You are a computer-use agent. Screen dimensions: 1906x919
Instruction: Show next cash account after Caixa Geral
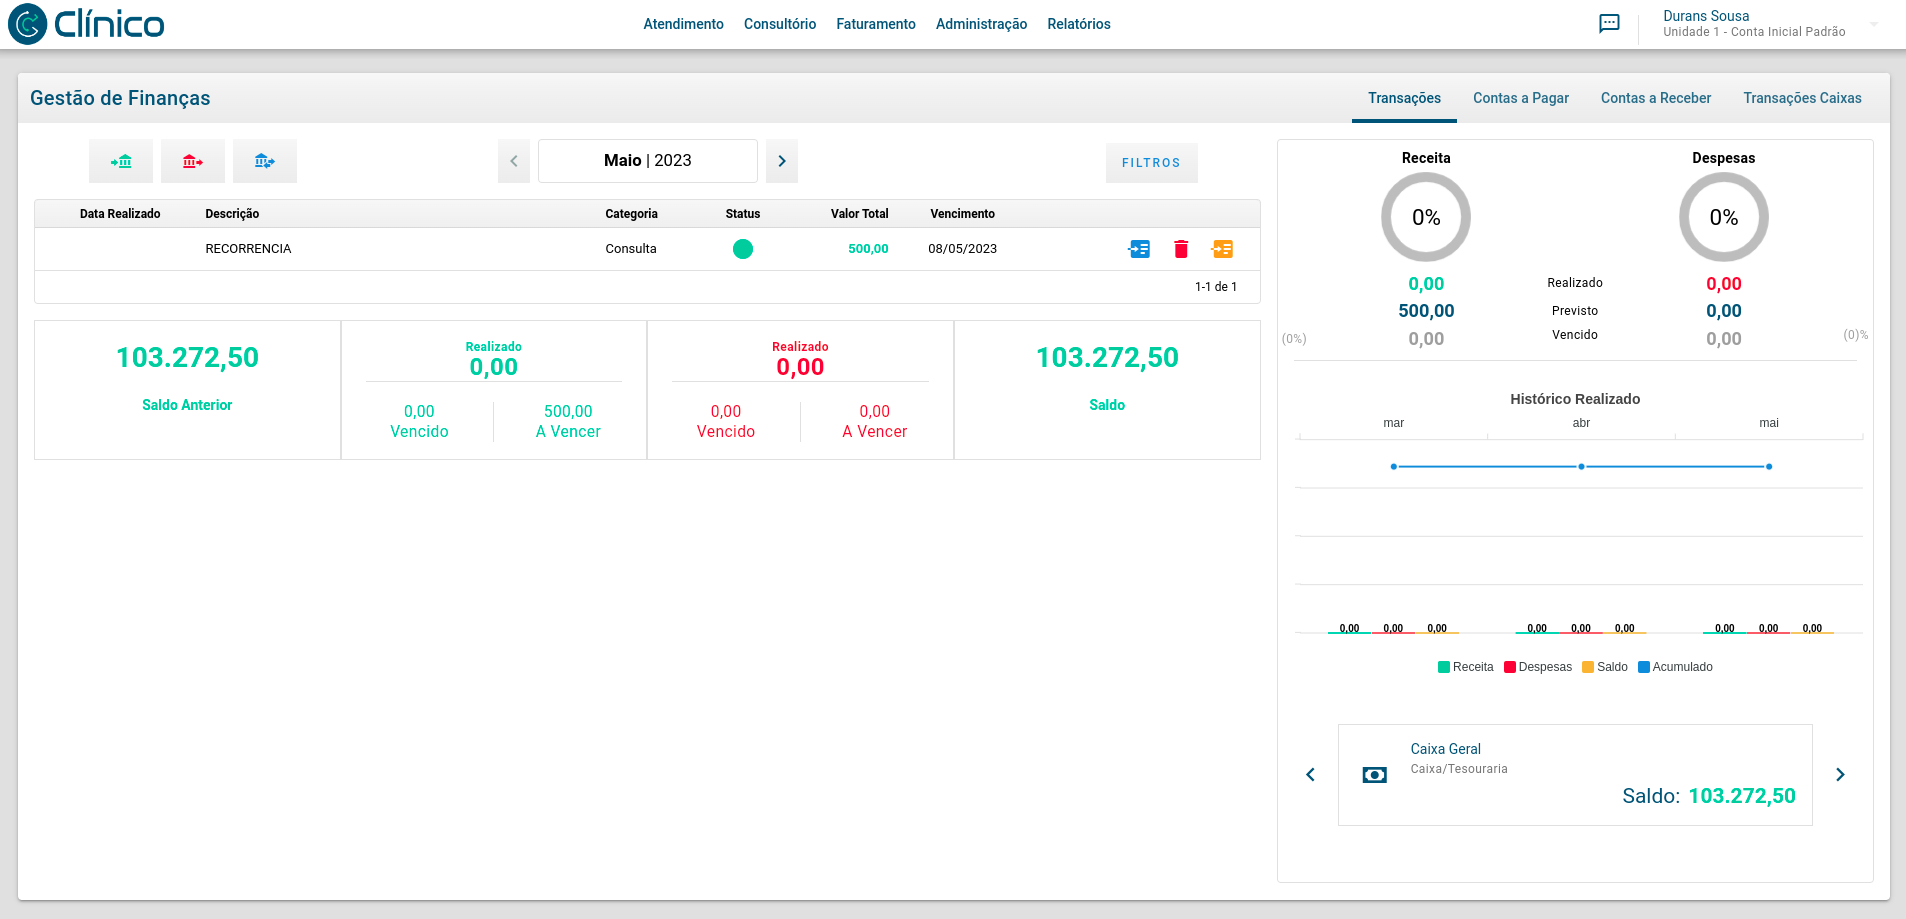pos(1840,775)
